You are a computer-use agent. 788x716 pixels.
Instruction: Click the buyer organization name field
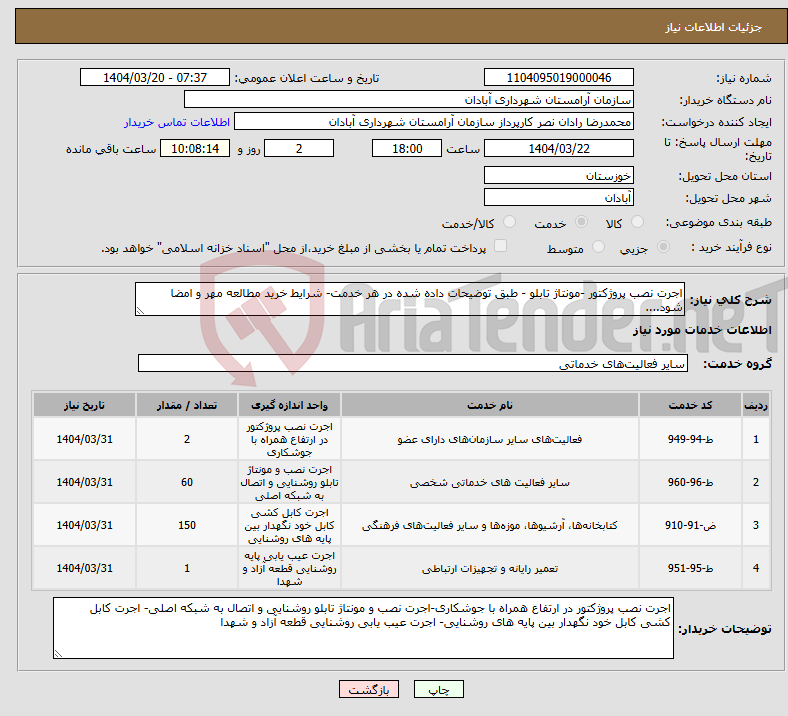pos(409,99)
